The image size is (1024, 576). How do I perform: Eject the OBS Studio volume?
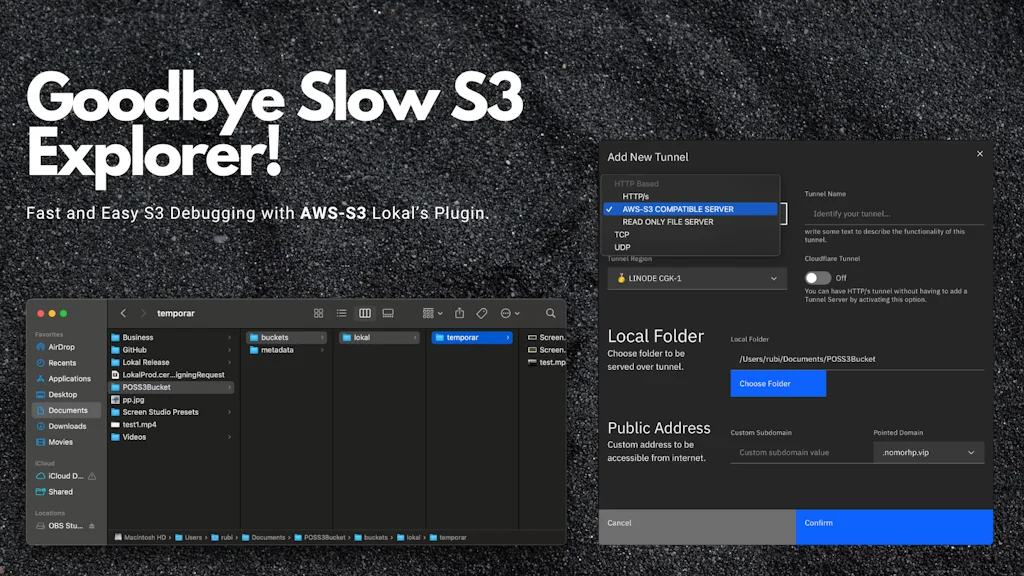click(92, 526)
